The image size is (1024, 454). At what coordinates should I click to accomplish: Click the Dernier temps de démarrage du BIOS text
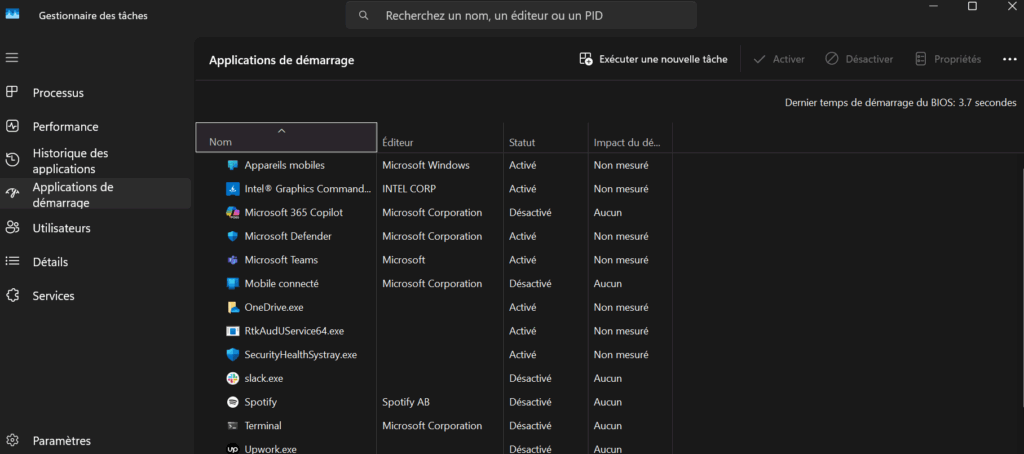[x=901, y=103]
